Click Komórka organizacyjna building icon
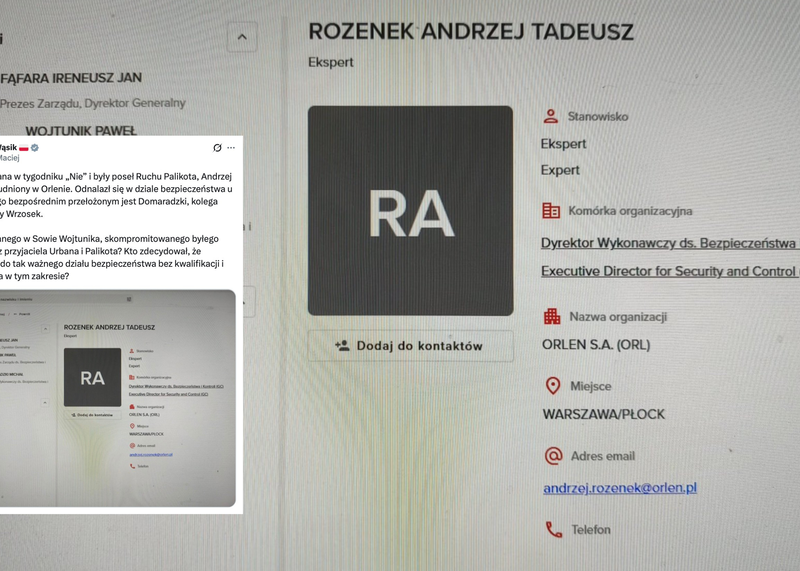800x571 pixels. pos(551,211)
